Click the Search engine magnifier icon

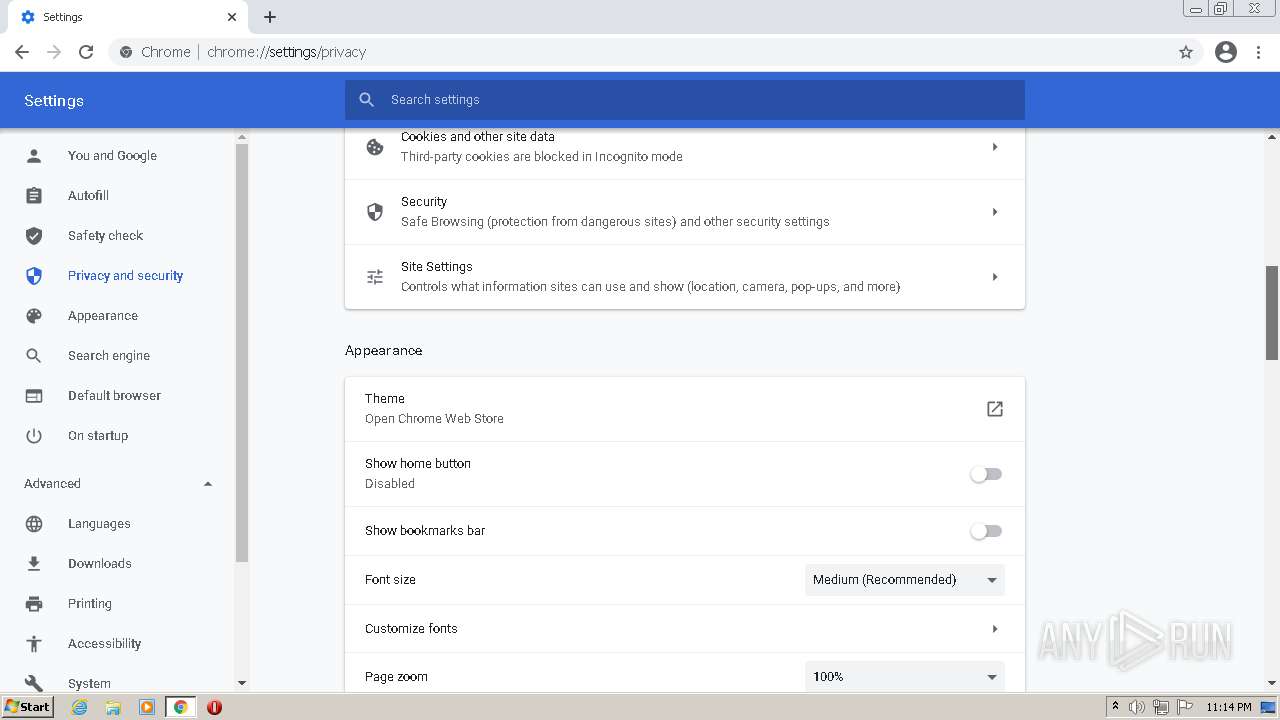(34, 356)
